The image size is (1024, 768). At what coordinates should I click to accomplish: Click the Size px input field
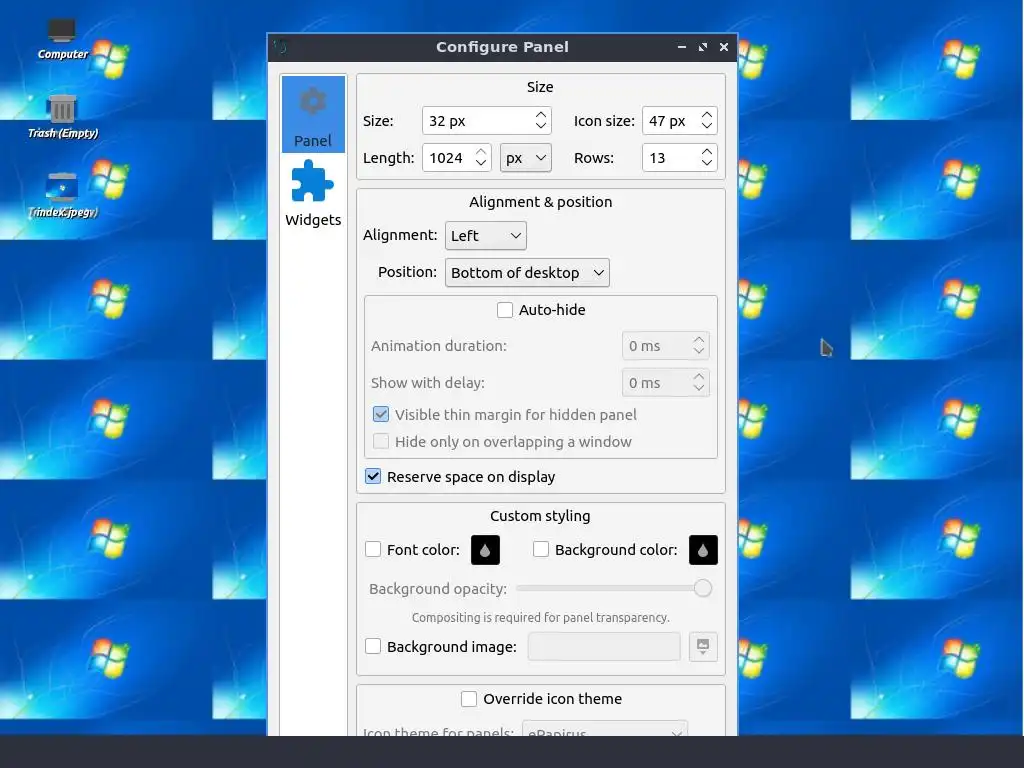coord(477,121)
